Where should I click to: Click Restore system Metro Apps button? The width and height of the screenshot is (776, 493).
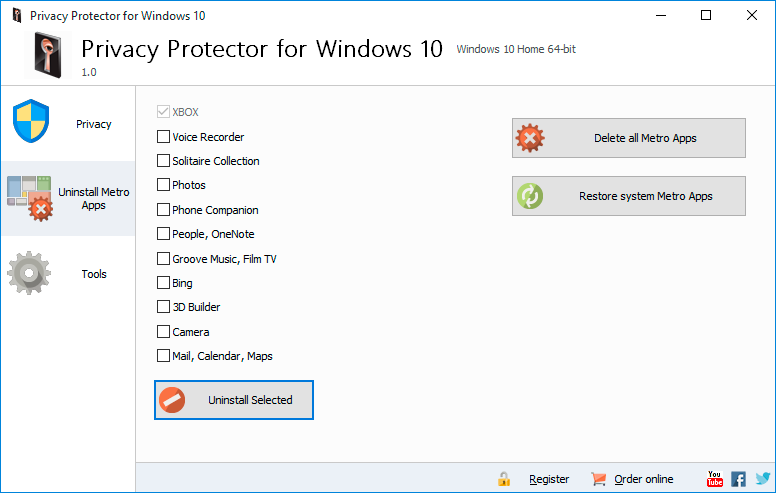629,196
